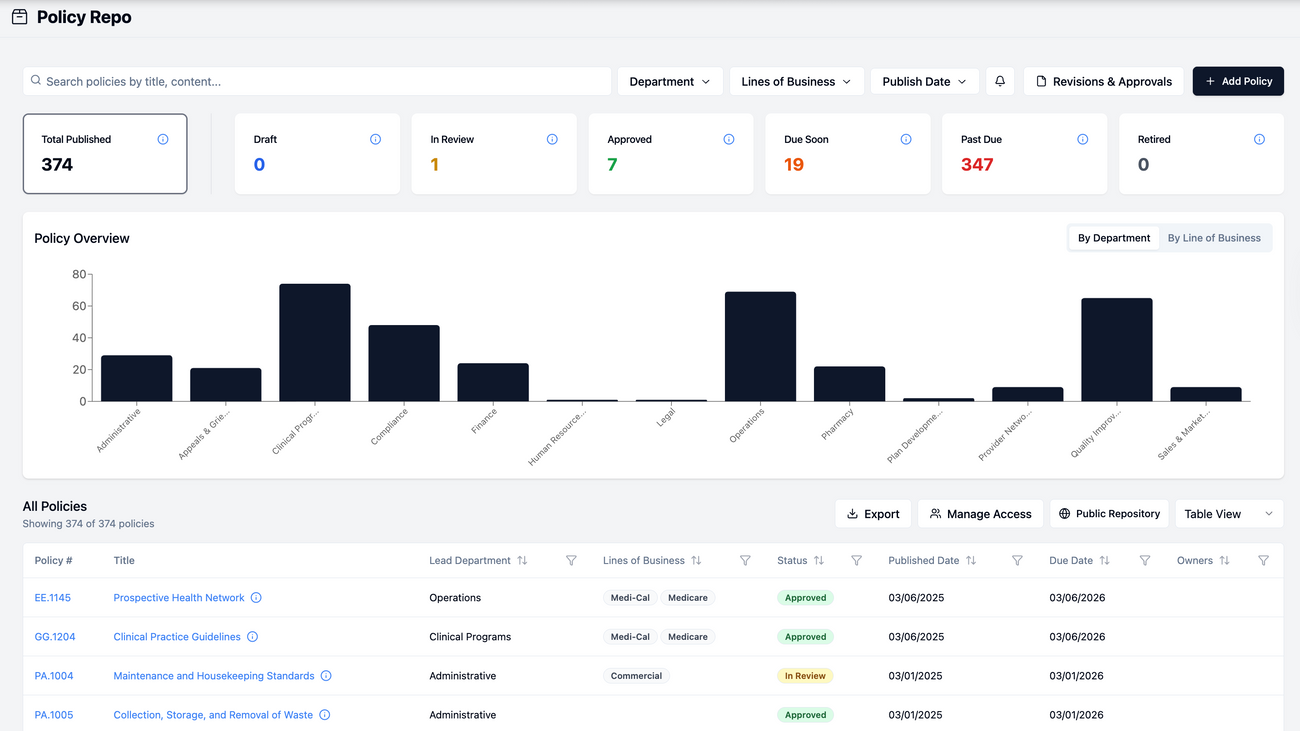This screenshot has width=1300, height=731.
Task: Click the info icon on Past Due card
Action: (1082, 139)
